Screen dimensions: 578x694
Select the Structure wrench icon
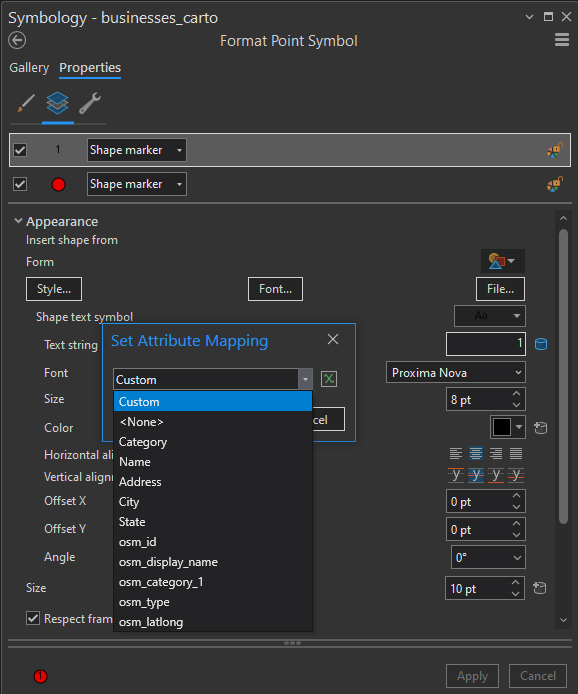pos(90,103)
